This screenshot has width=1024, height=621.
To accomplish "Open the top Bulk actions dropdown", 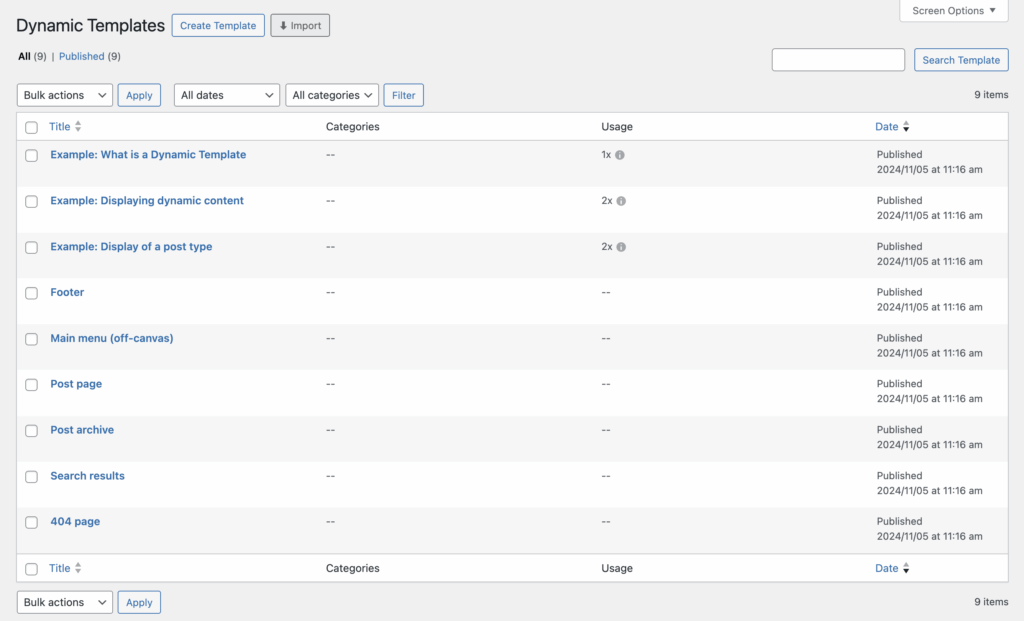I will pos(65,95).
